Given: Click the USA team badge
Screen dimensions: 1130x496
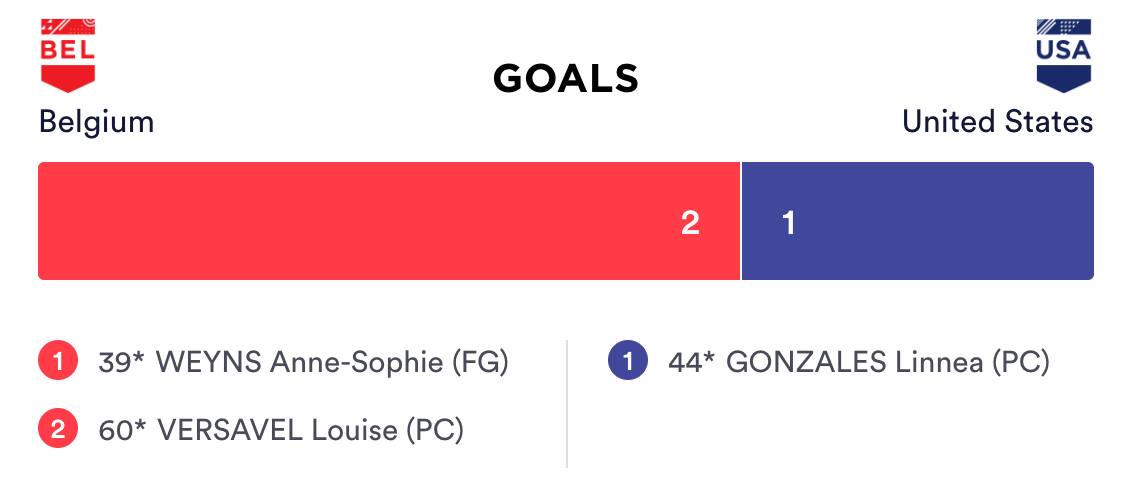Looking at the screenshot, I should pos(1063,54).
